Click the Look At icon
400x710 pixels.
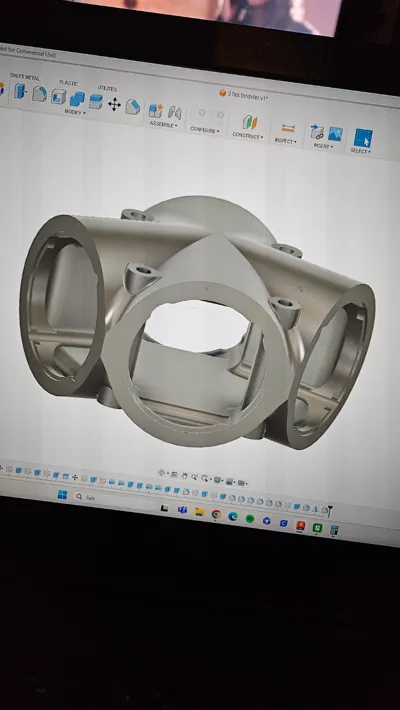tap(174, 474)
